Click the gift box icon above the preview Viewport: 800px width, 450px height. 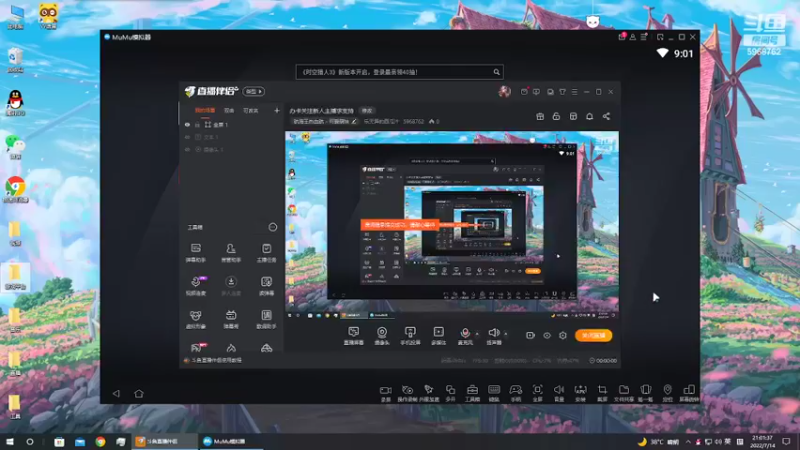[540, 117]
